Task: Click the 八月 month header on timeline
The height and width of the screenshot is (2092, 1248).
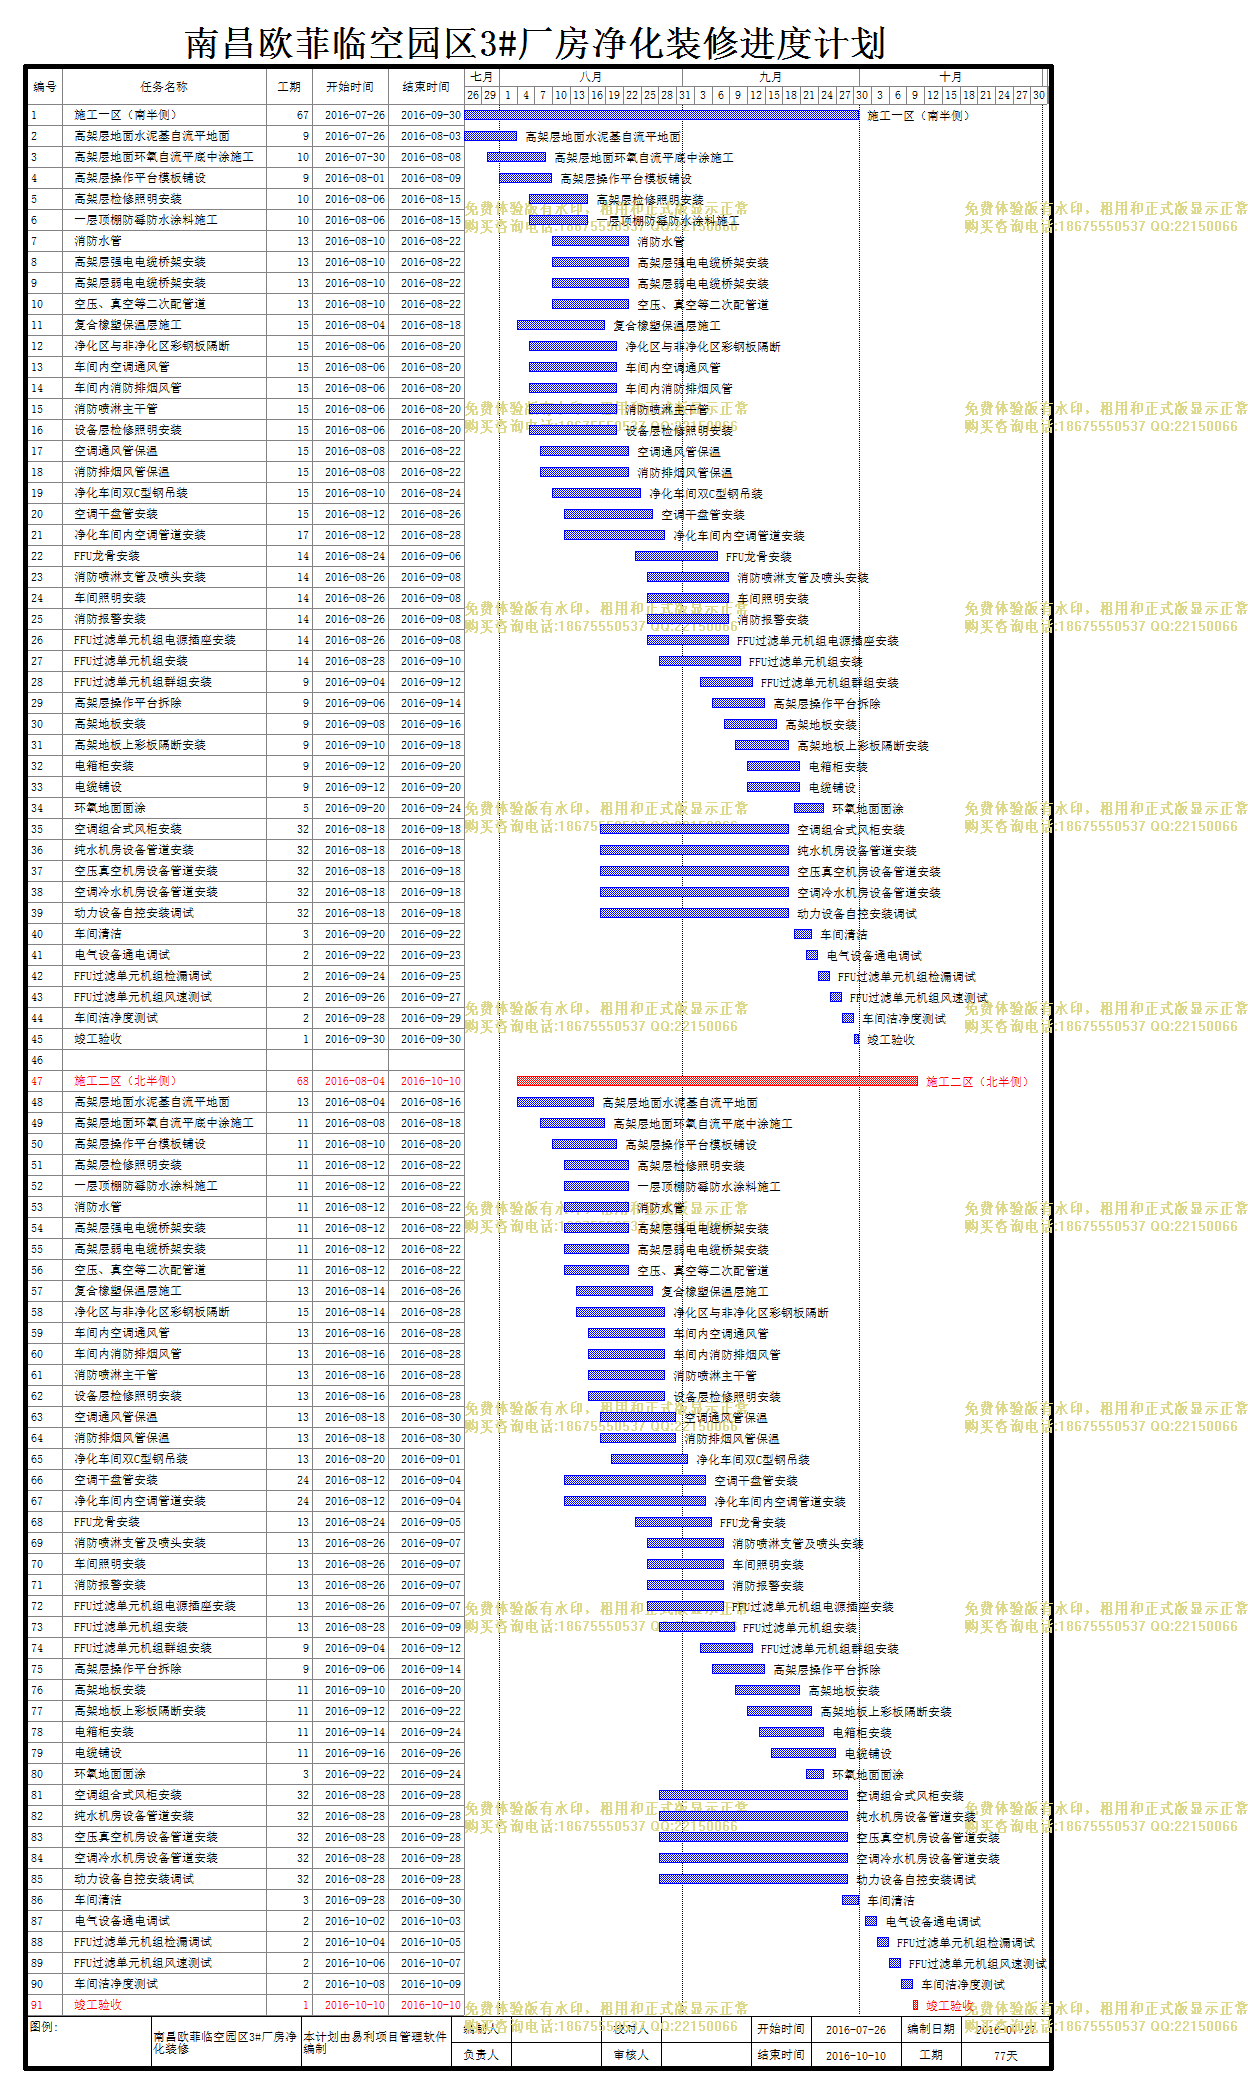Action: click(x=591, y=77)
